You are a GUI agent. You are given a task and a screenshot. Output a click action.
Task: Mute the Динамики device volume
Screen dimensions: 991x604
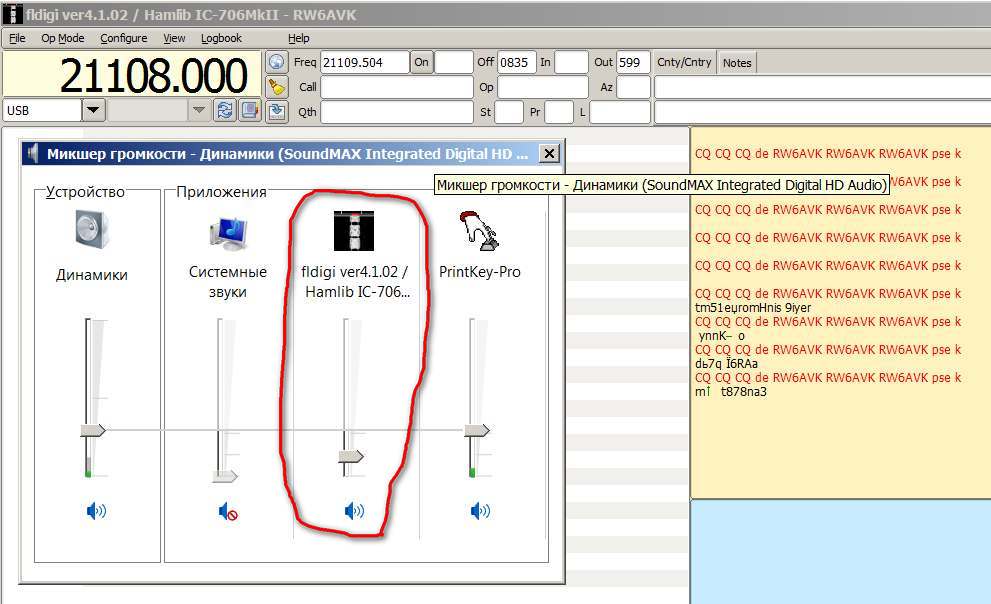click(x=96, y=512)
